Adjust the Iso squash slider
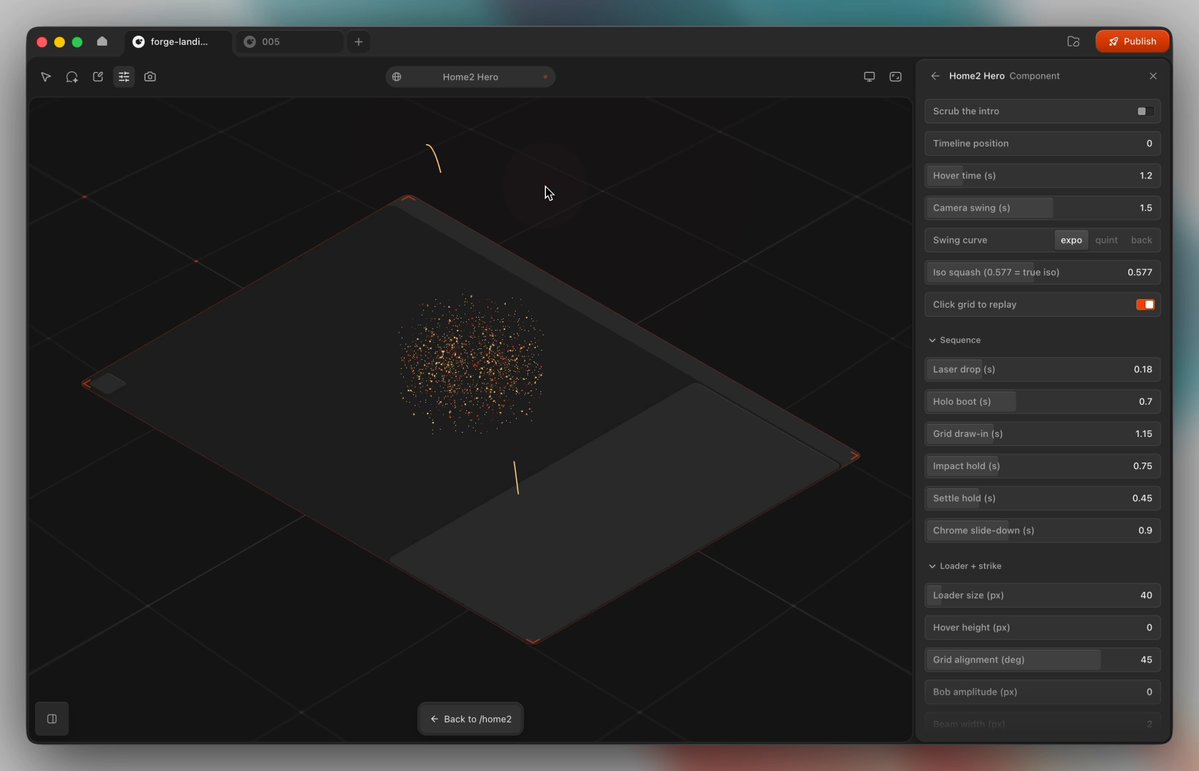 tap(1042, 272)
